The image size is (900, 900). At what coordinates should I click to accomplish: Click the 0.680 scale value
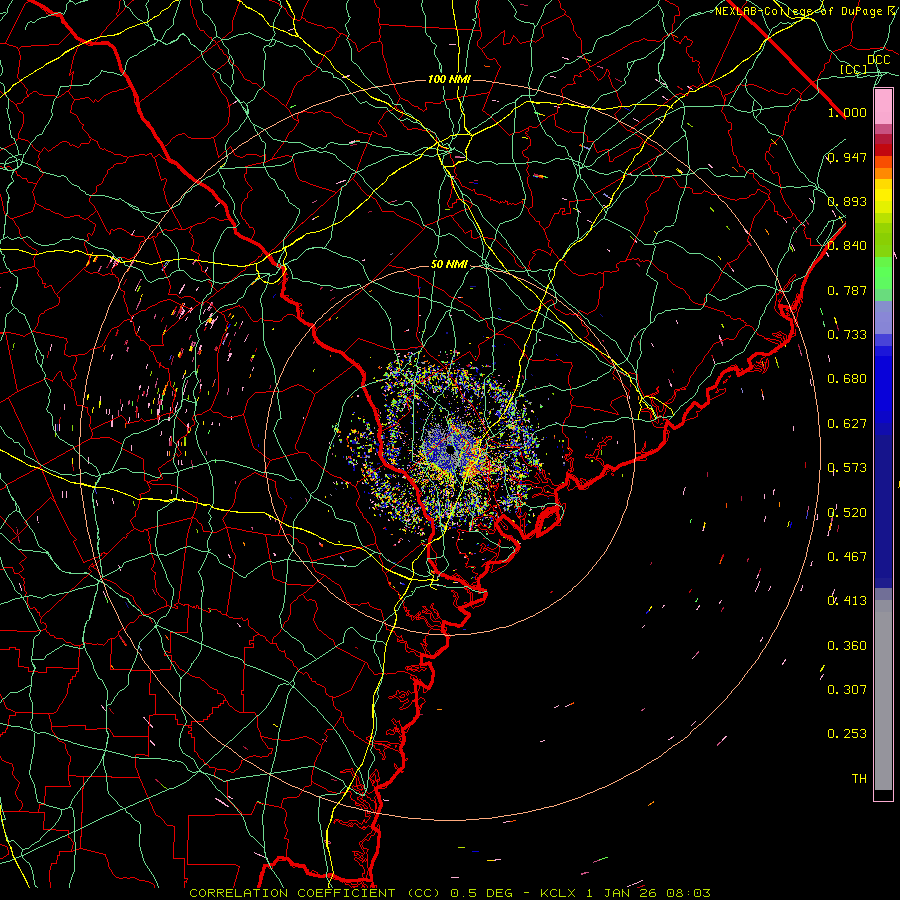click(x=847, y=379)
